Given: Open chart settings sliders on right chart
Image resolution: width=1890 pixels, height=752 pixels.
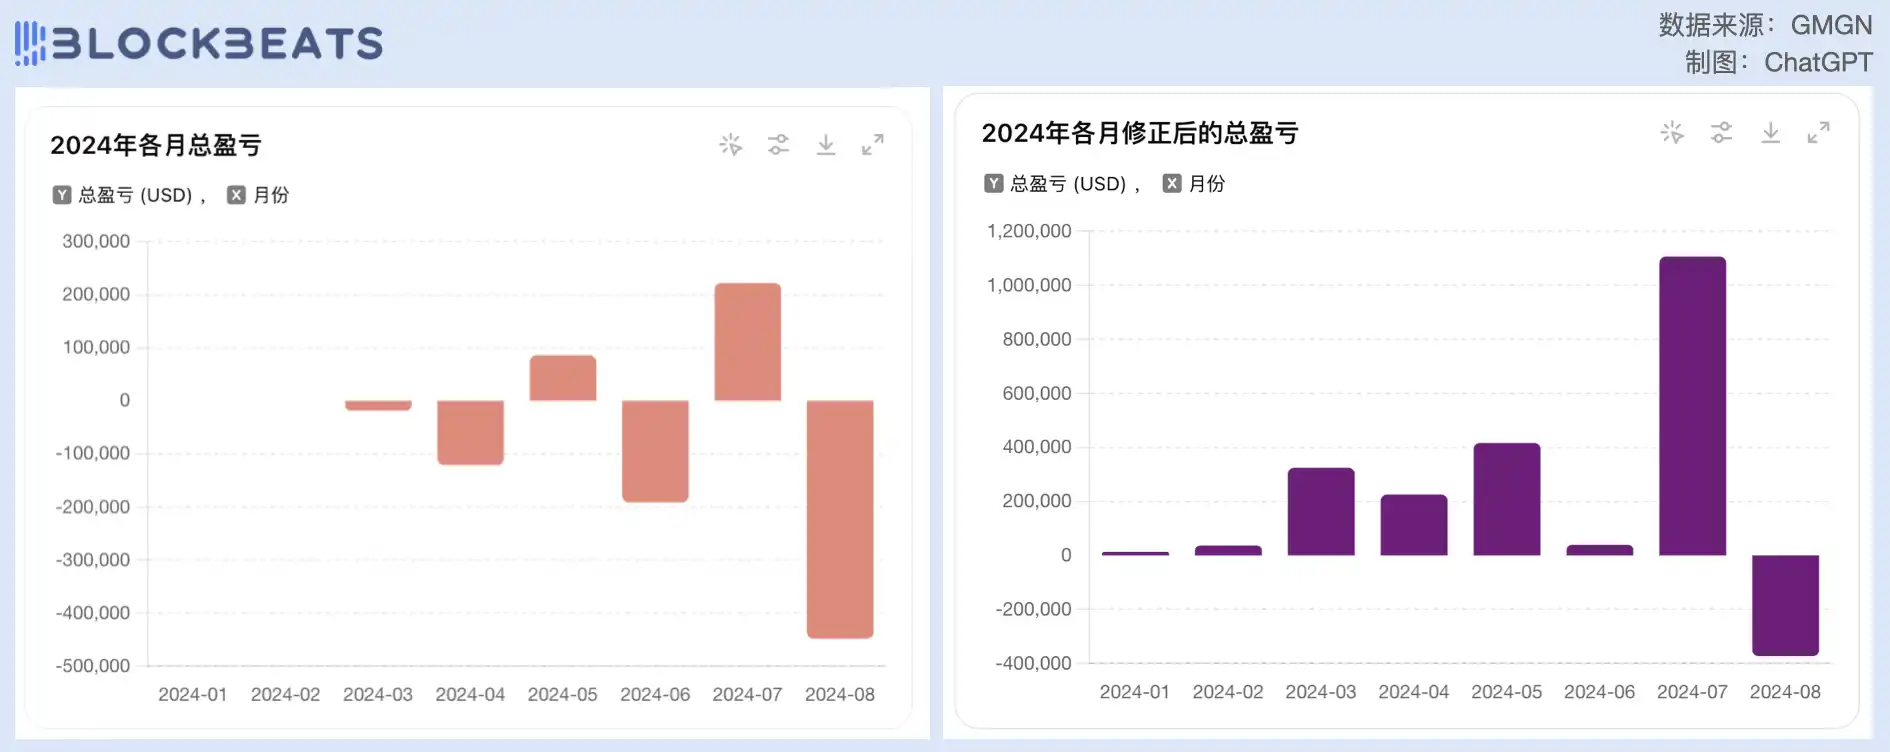Looking at the screenshot, I should pos(1721,132).
